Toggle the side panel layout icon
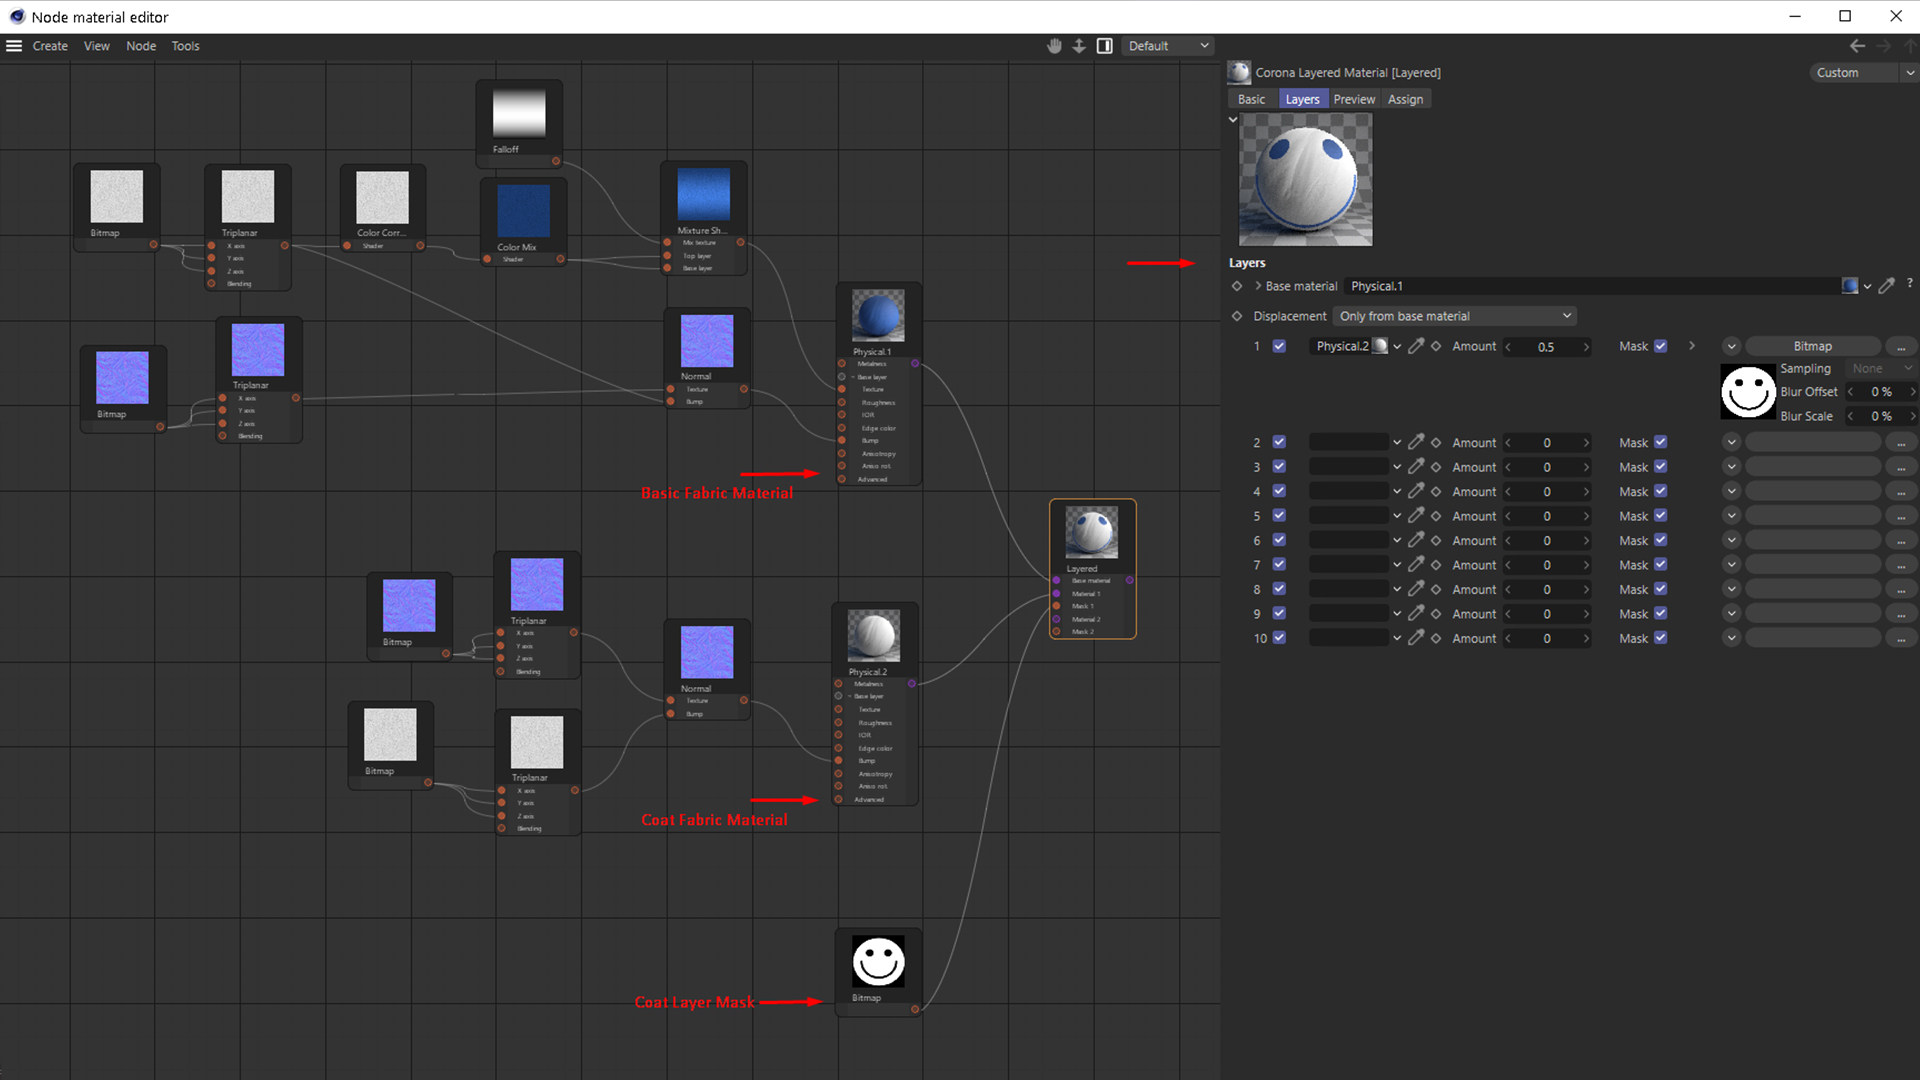This screenshot has height=1080, width=1920. point(1105,46)
